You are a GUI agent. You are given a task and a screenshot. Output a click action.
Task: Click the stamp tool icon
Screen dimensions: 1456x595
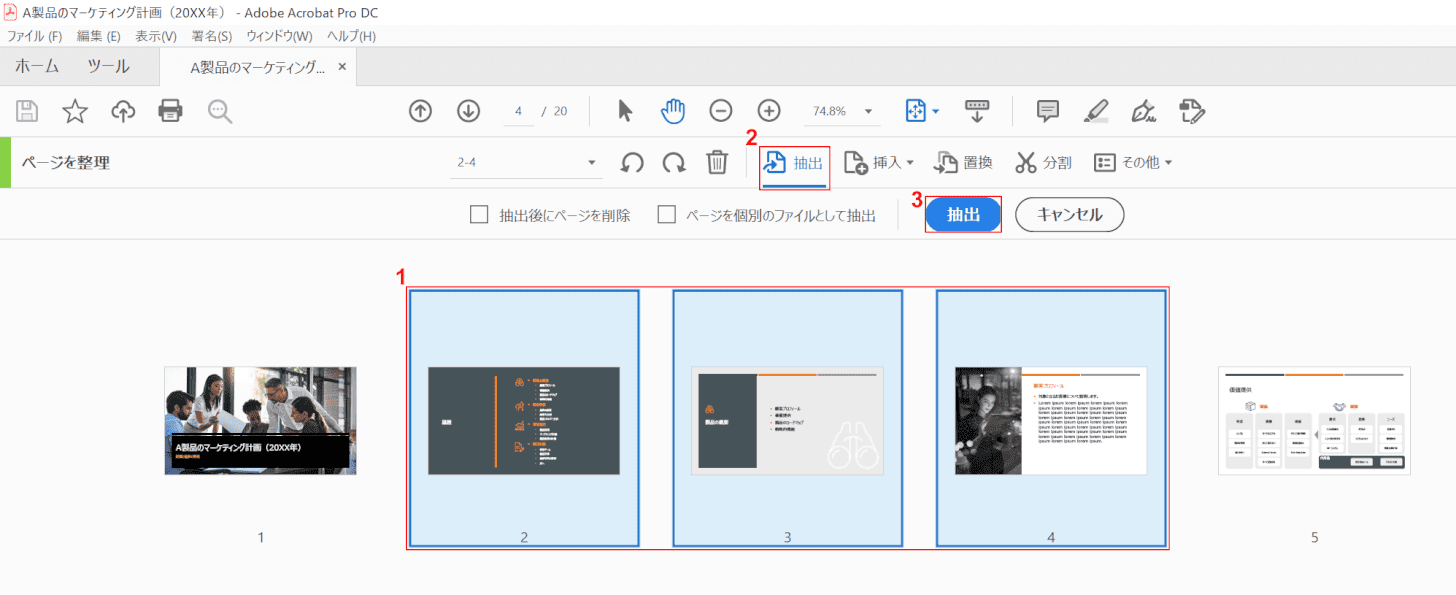tap(1192, 111)
